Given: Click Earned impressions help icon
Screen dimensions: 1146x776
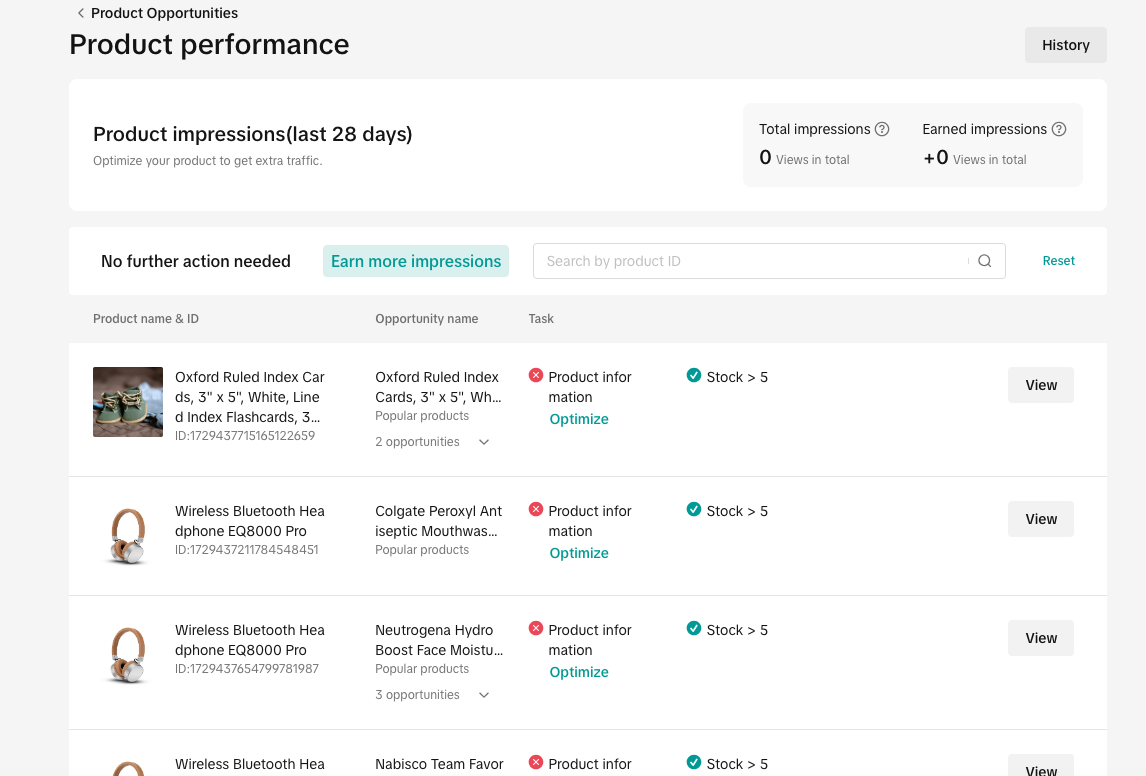Looking at the screenshot, I should tap(1059, 129).
